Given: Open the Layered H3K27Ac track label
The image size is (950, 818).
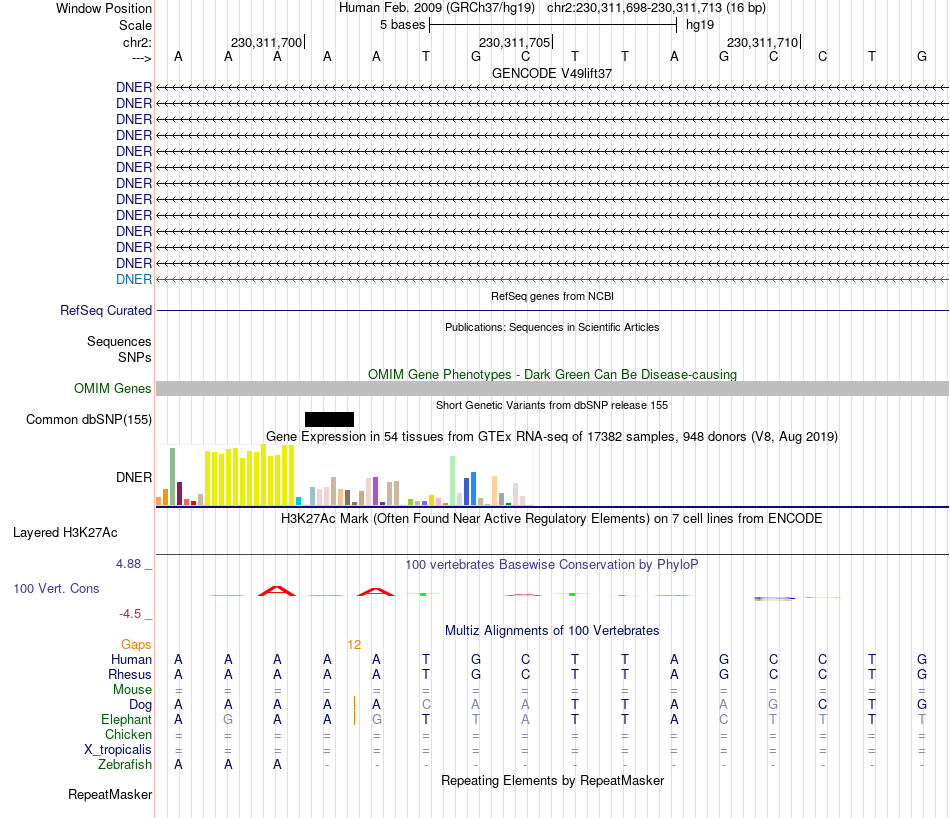Looking at the screenshot, I should tap(65, 533).
